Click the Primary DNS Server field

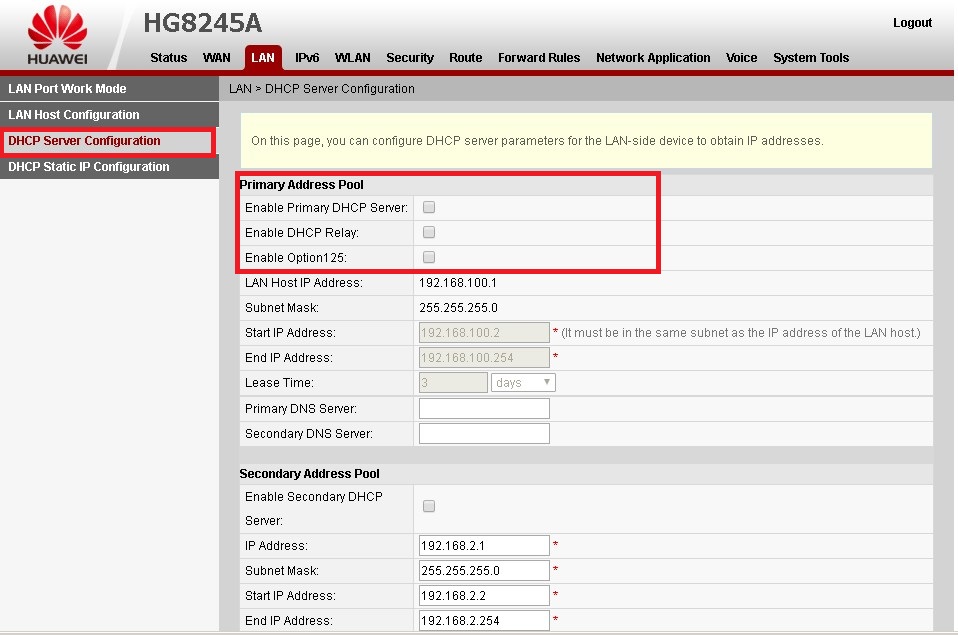pyautogui.click(x=484, y=408)
